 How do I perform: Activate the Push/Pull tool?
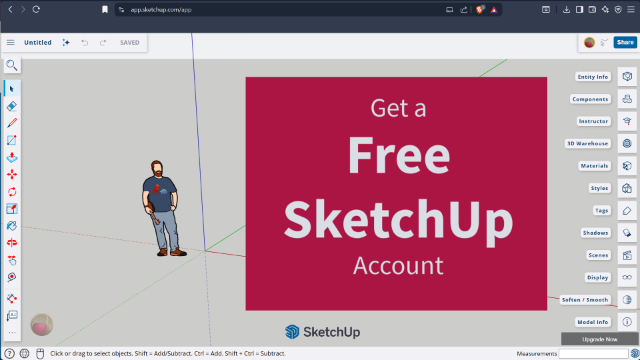pos(12,158)
